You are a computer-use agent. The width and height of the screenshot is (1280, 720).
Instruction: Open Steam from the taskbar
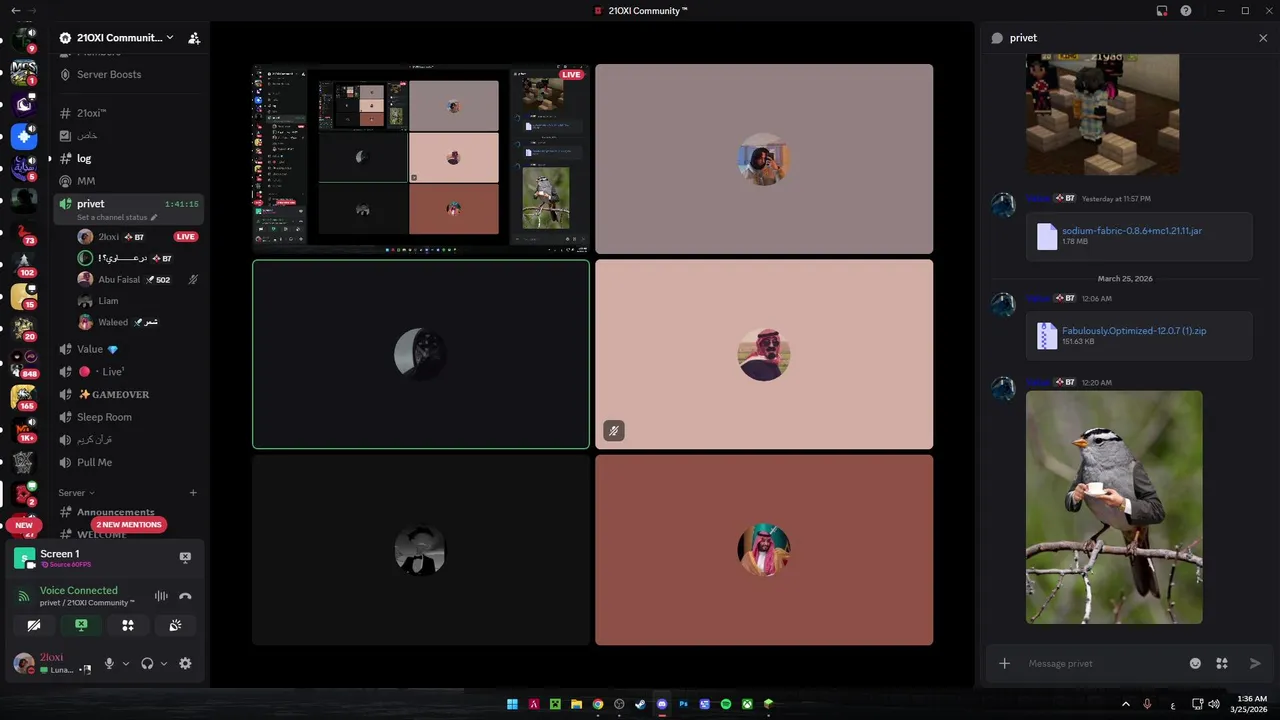640,704
